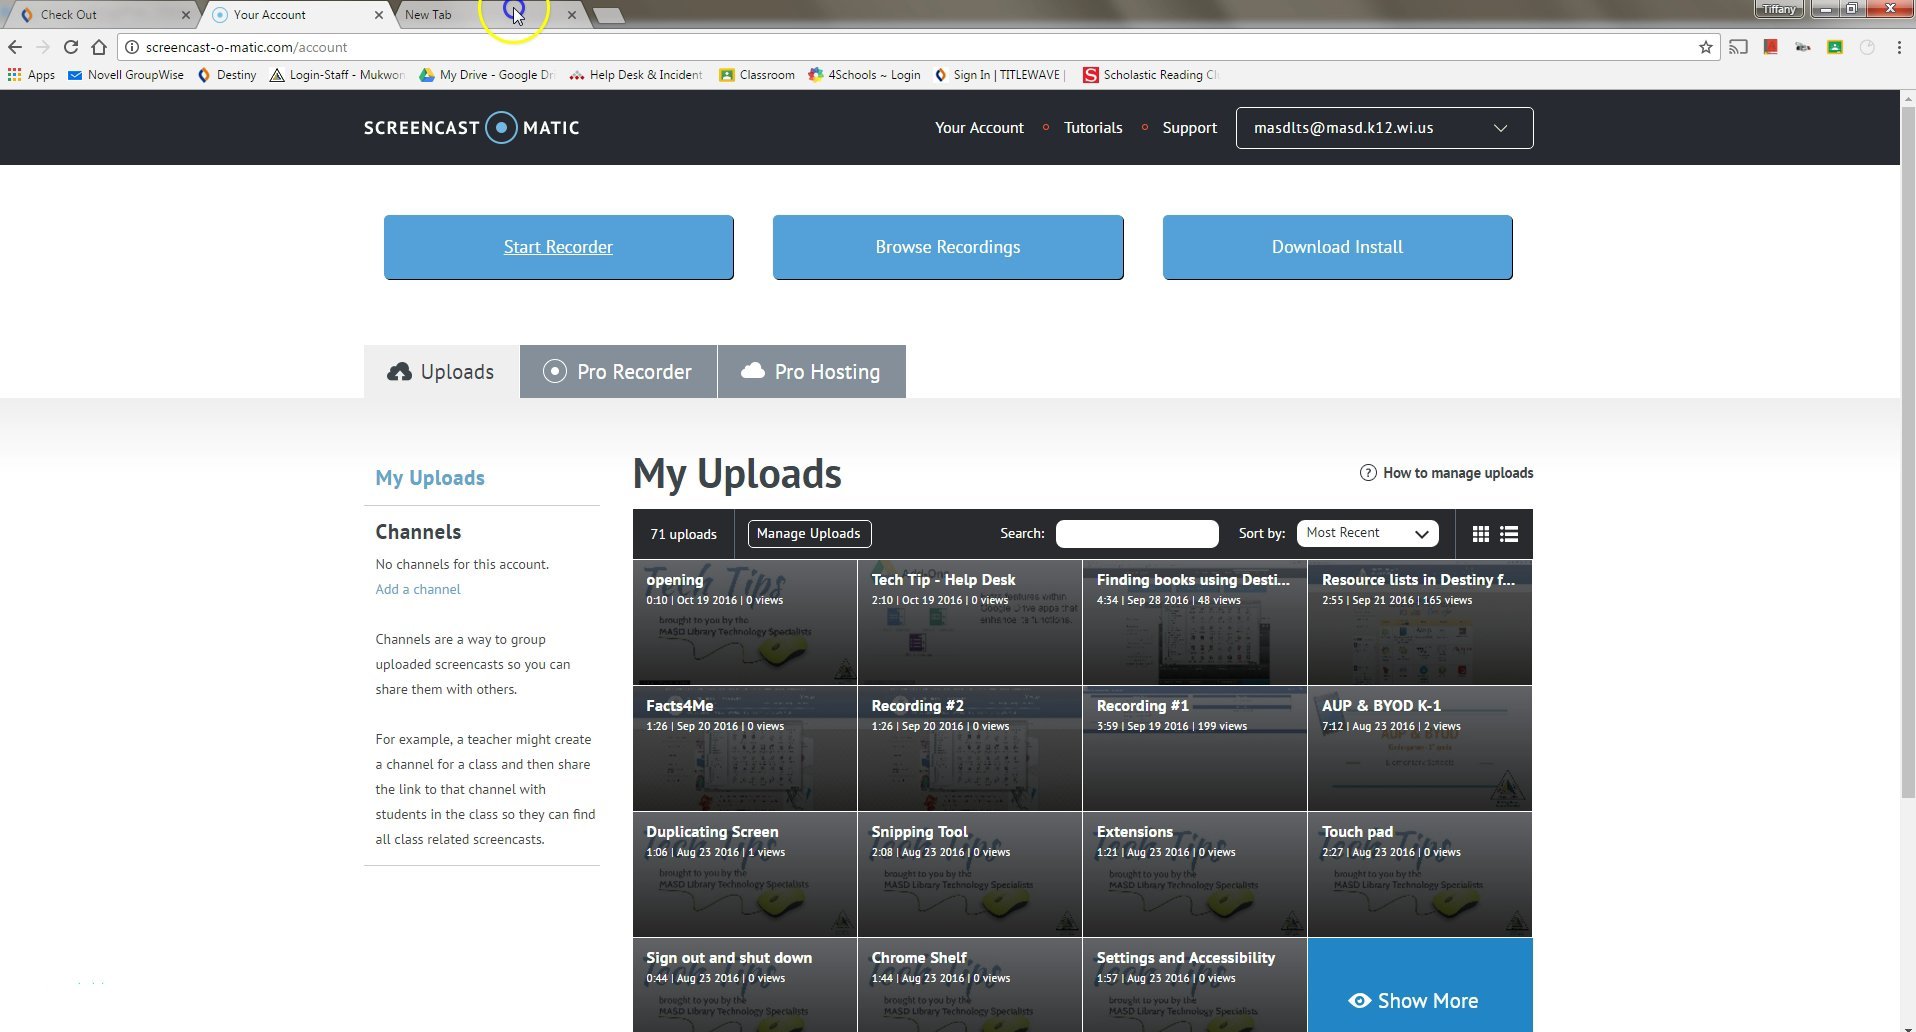This screenshot has height=1032, width=1916.
Task: Select the Uploads tab
Action: [x=441, y=372]
